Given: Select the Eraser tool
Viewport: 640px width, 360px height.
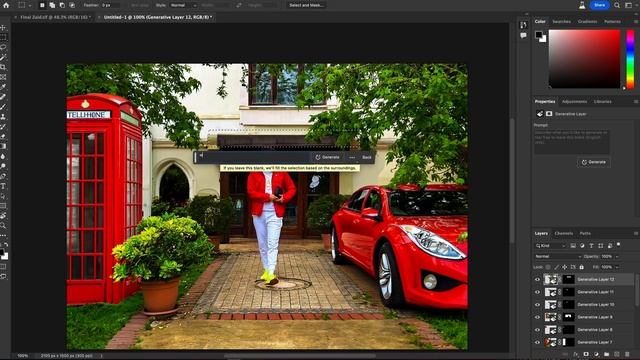Looking at the screenshot, I should (3, 136).
